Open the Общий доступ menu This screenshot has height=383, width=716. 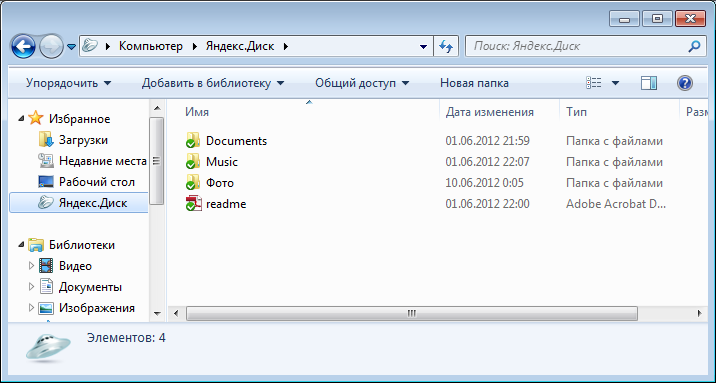point(362,83)
